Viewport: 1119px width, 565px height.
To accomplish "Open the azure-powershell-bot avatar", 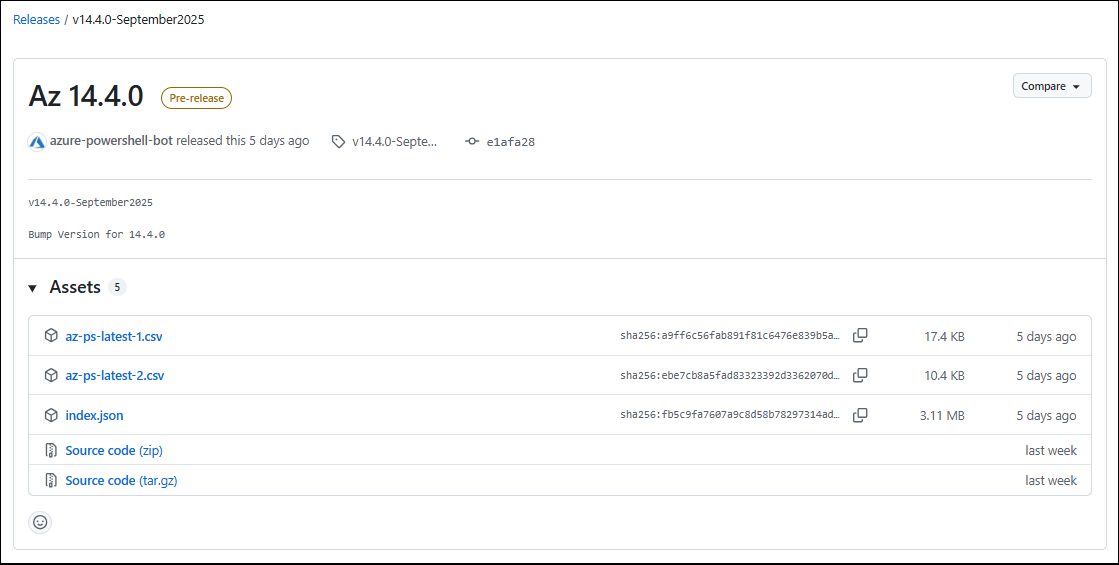I will 37,141.
